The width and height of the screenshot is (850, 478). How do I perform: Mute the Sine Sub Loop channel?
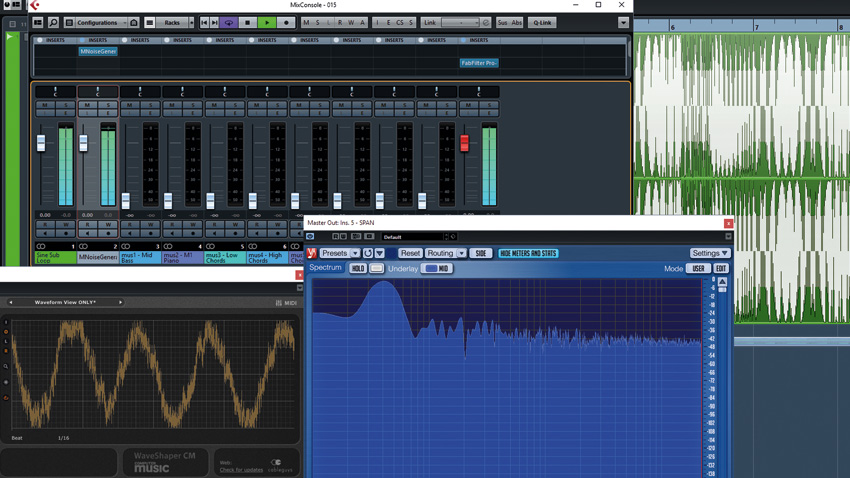click(x=45, y=105)
